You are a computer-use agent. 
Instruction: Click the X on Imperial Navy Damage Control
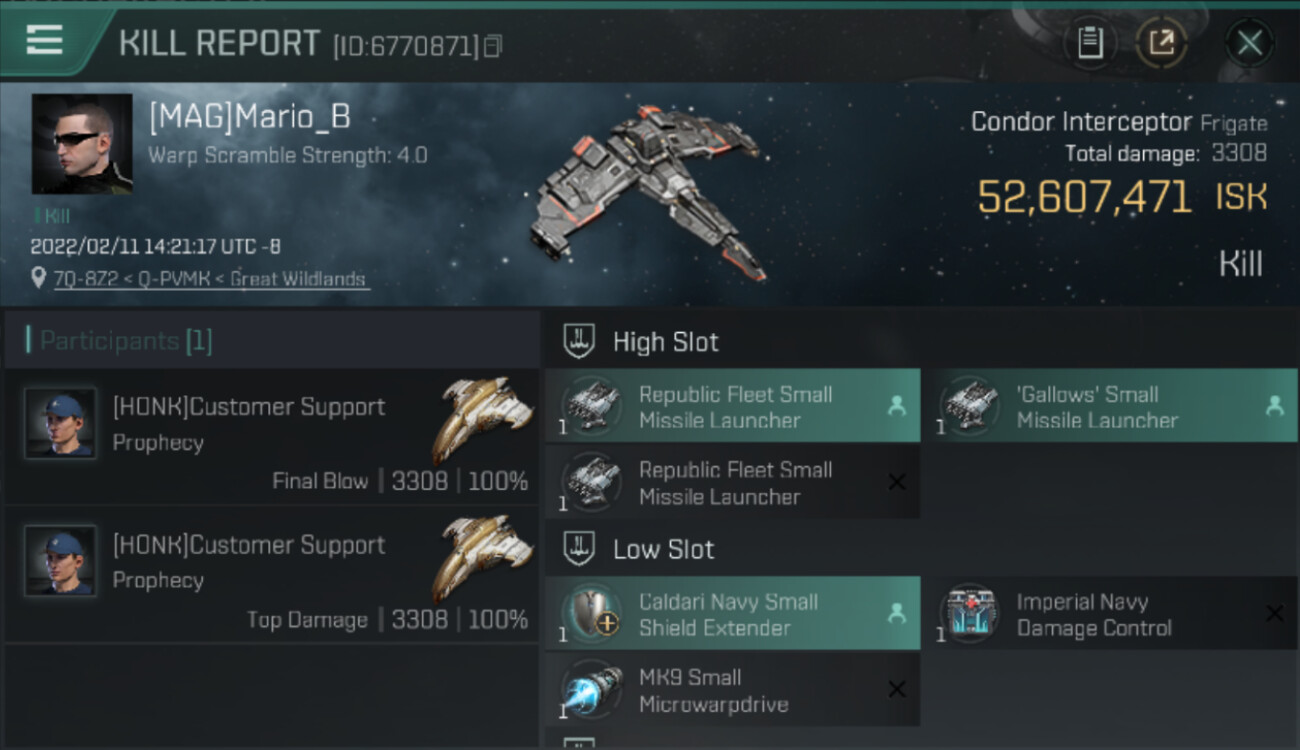pyautogui.click(x=1274, y=614)
